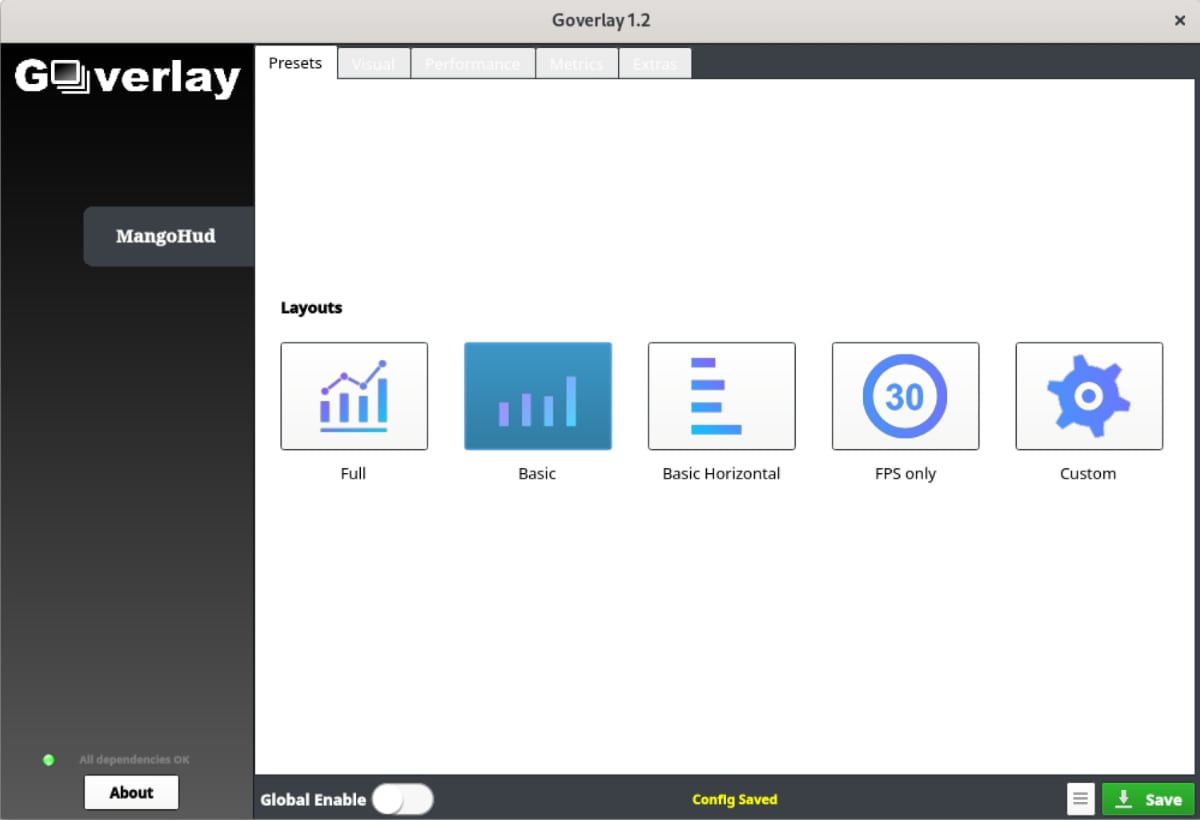
Task: Click the About button
Action: 131,792
